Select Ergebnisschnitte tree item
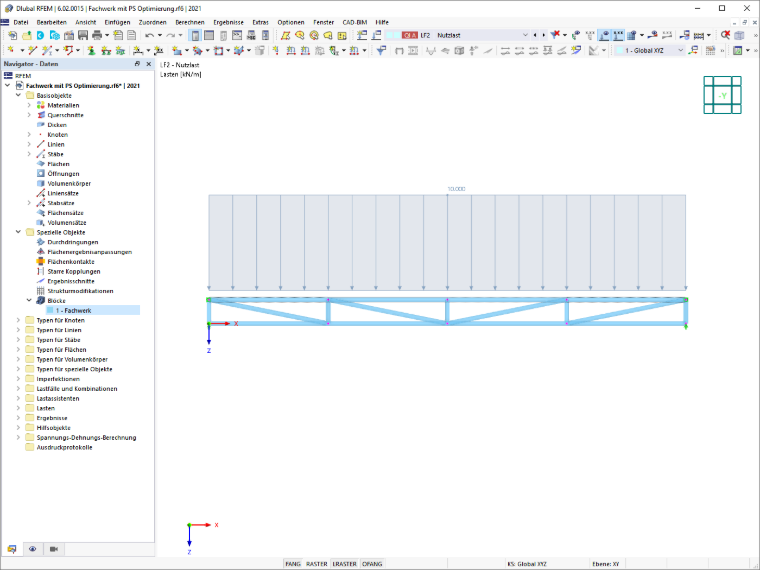Image resolution: width=760 pixels, height=570 pixels. point(71,281)
